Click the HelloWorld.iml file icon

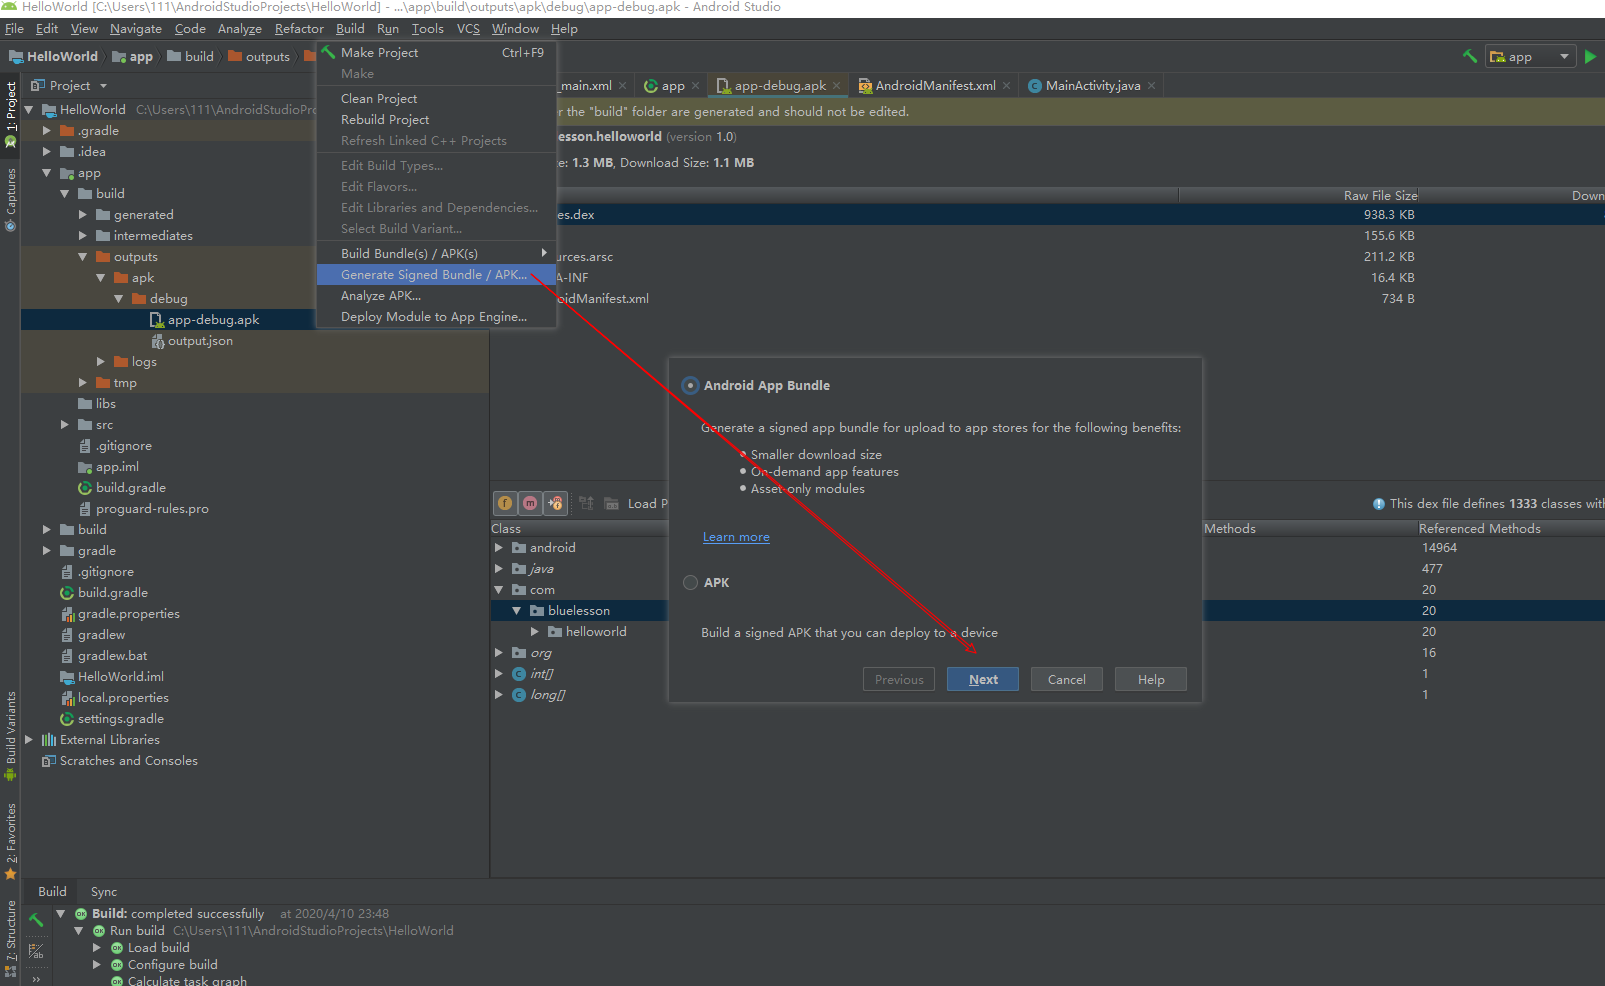[x=67, y=677]
